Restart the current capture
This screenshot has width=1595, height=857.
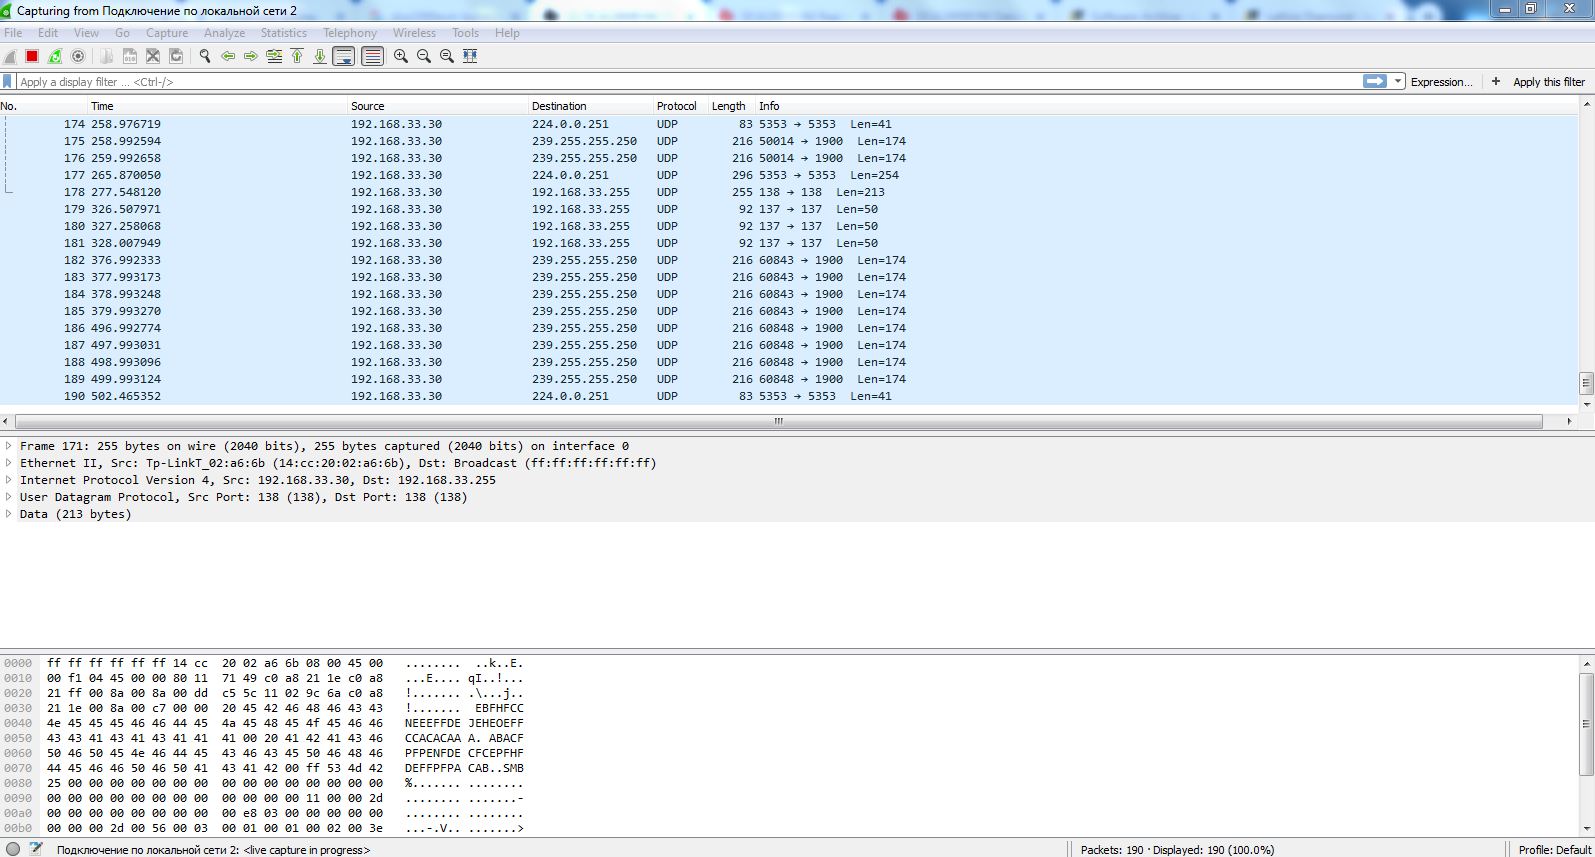pyautogui.click(x=55, y=56)
